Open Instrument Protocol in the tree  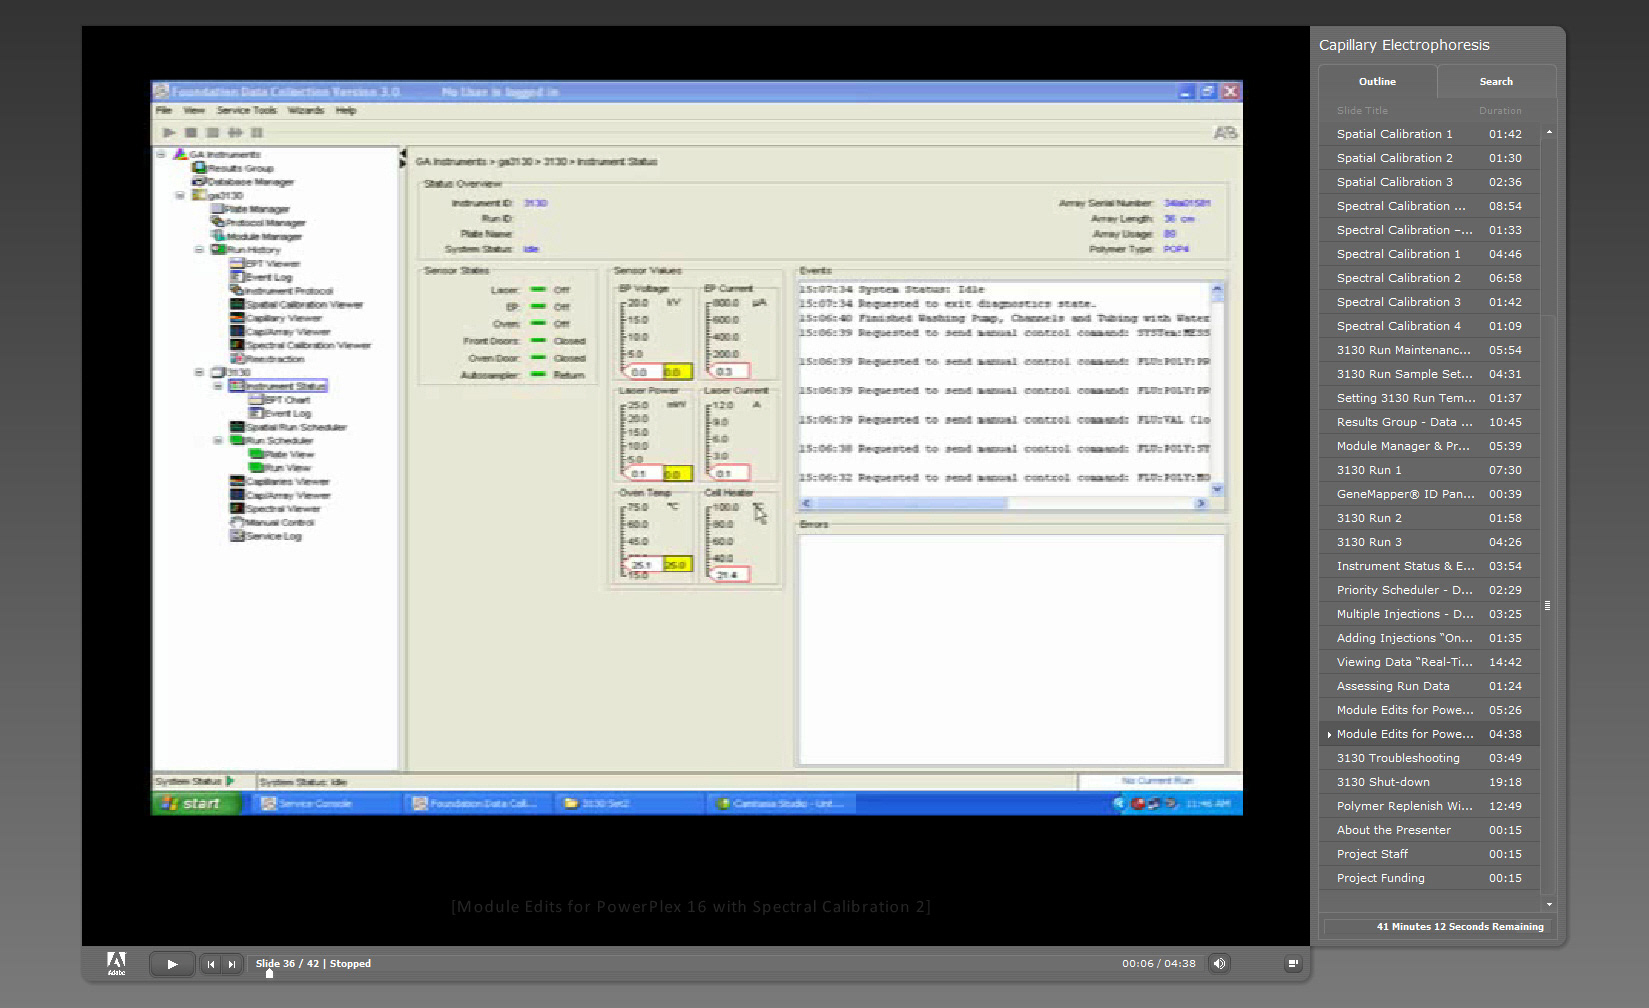click(282, 291)
